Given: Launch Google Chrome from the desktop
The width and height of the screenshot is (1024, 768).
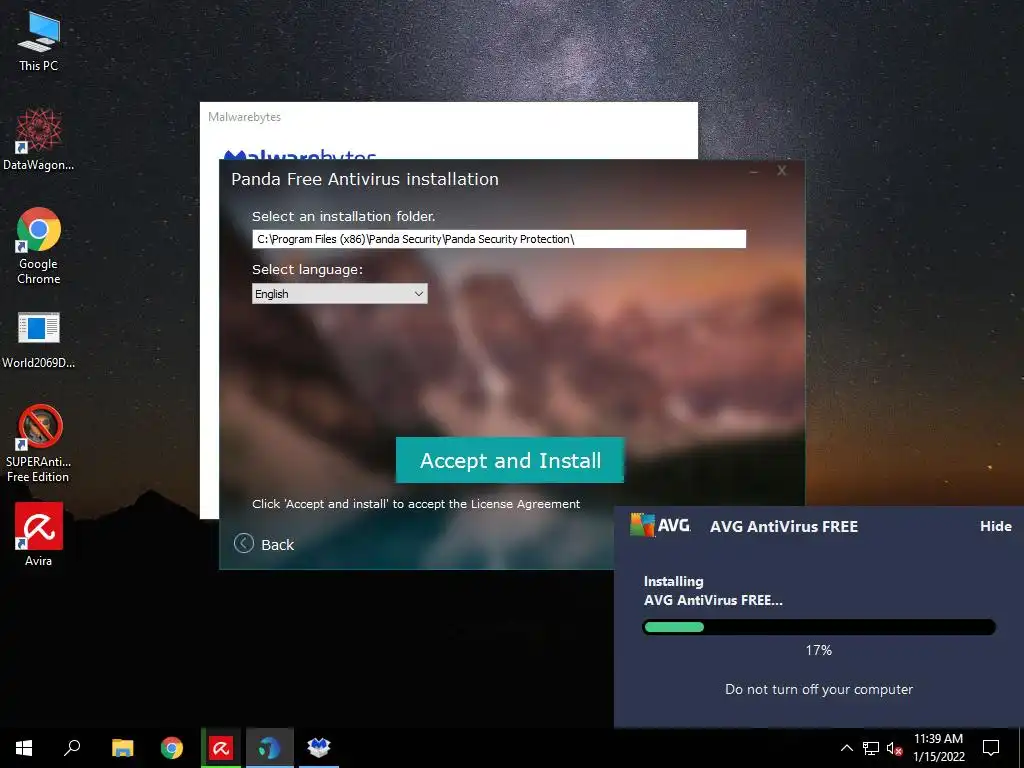Looking at the screenshot, I should tap(39, 246).
